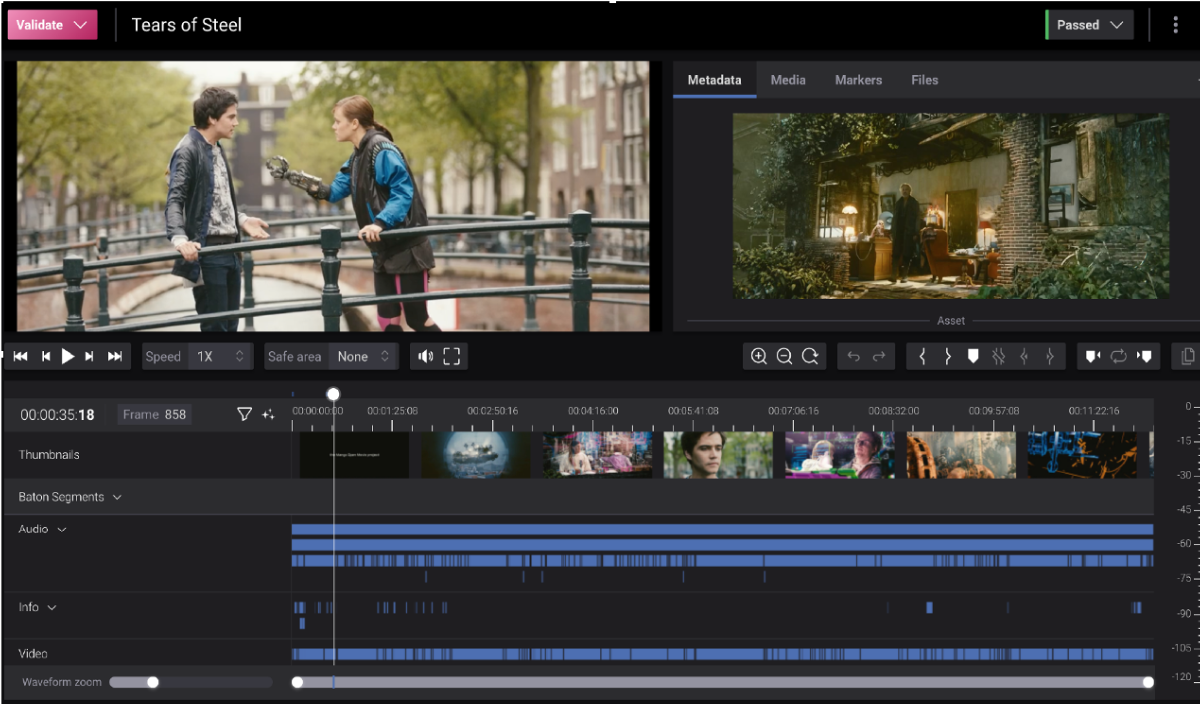
Task: Expand the Baton Segments track
Action: [x=117, y=497]
